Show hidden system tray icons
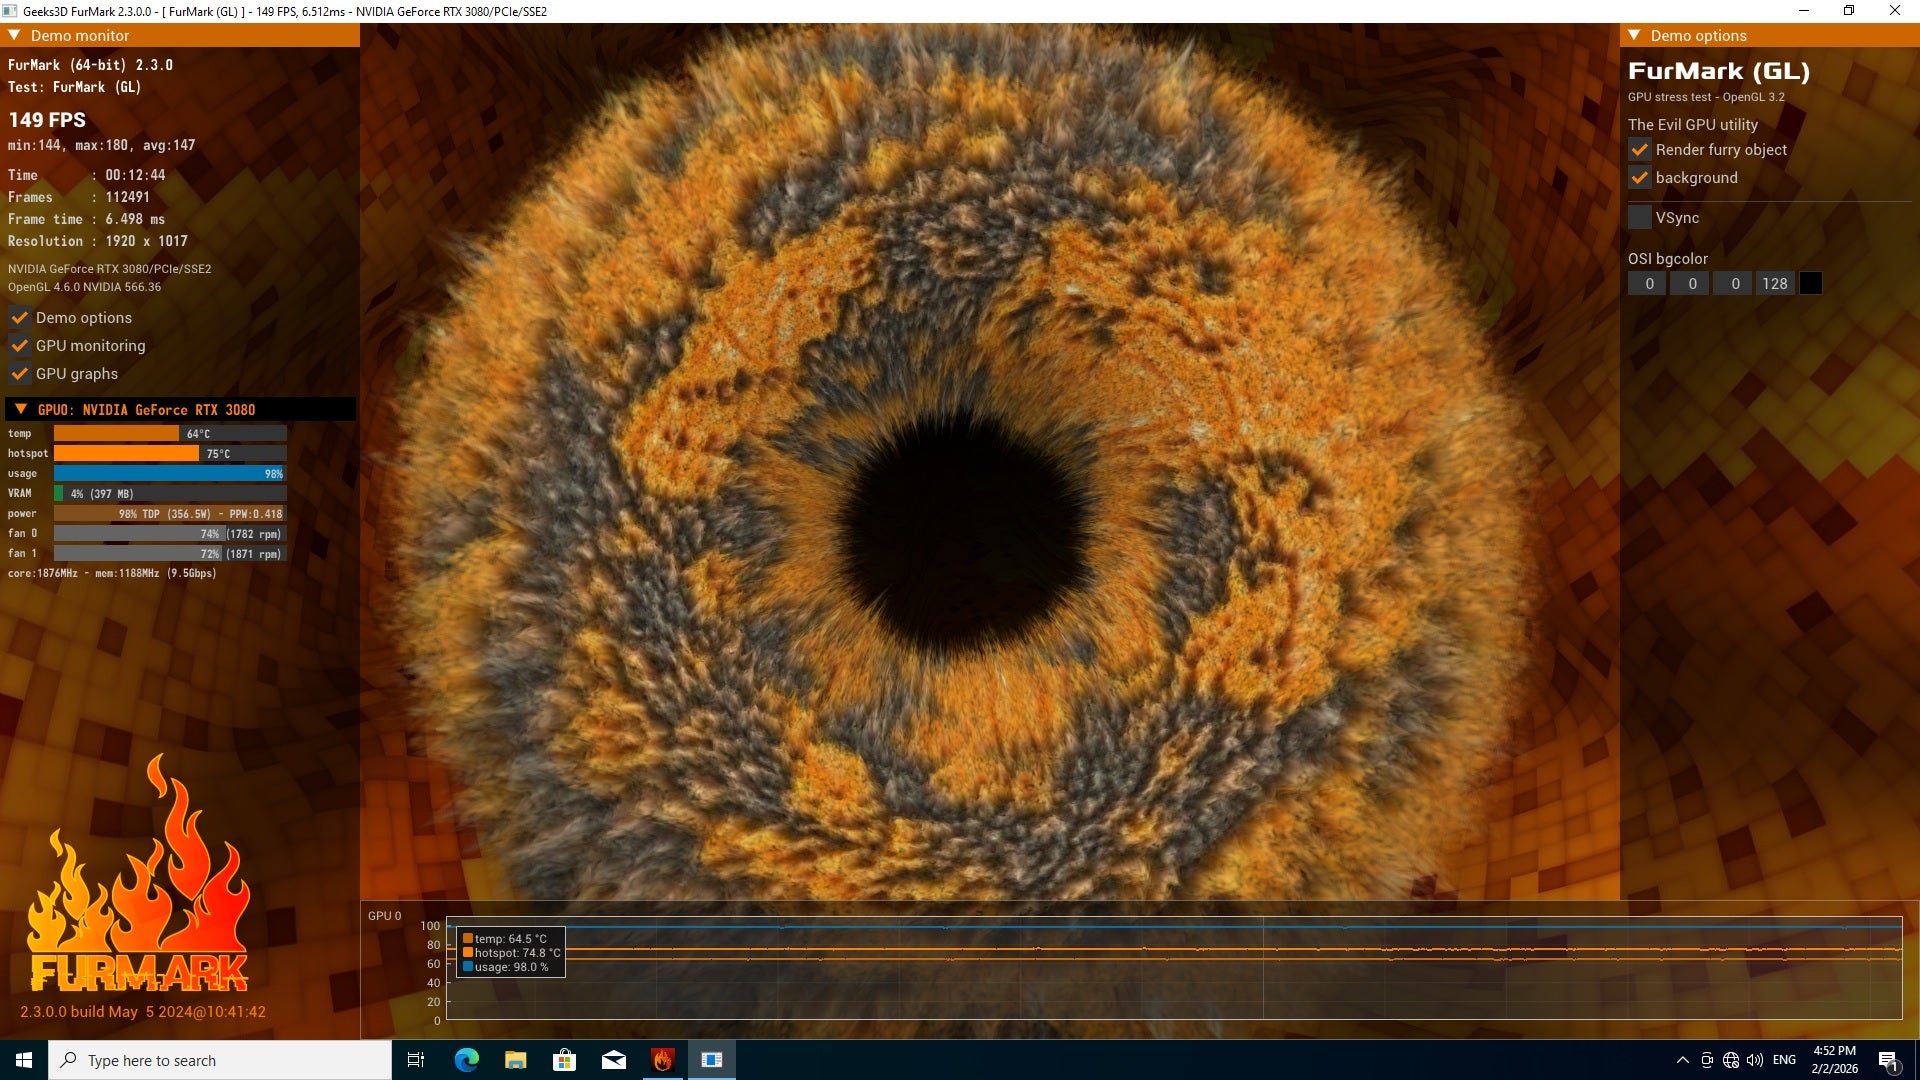The height and width of the screenshot is (1080, 1920). [1682, 1060]
